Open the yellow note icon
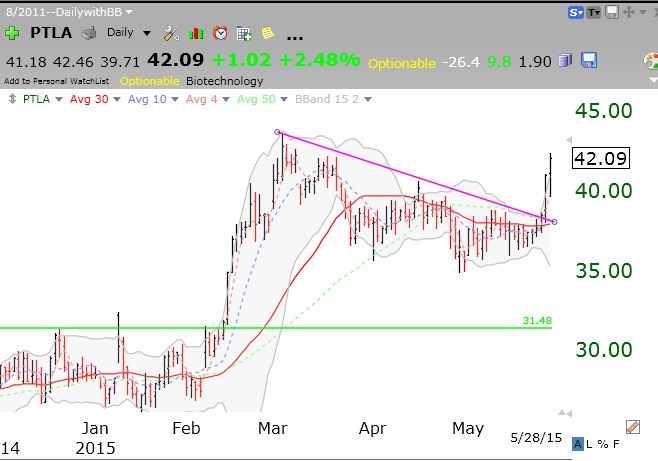The height and width of the screenshot is (461, 658). (267, 33)
